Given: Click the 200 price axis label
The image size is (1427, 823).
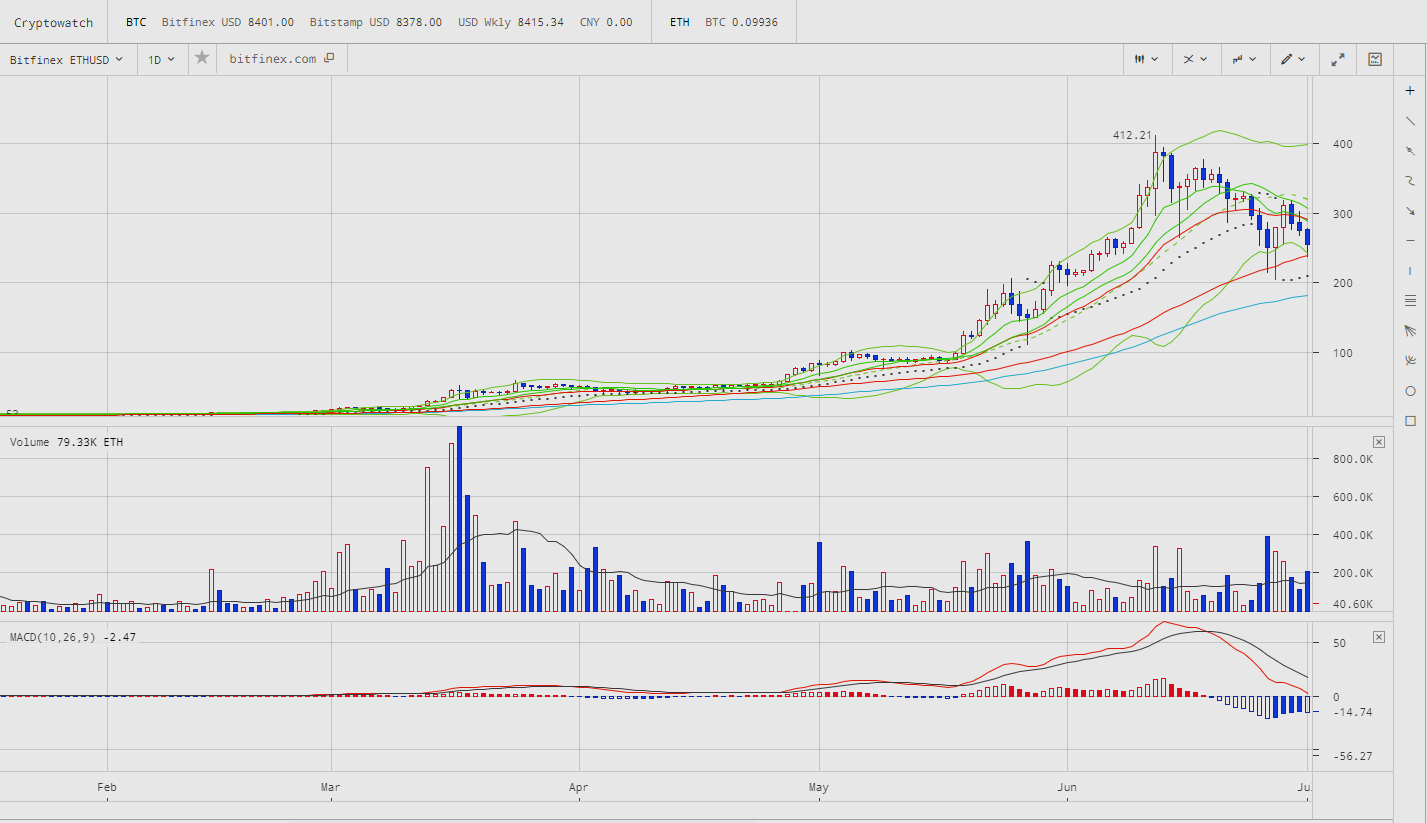Looking at the screenshot, I should (1342, 283).
